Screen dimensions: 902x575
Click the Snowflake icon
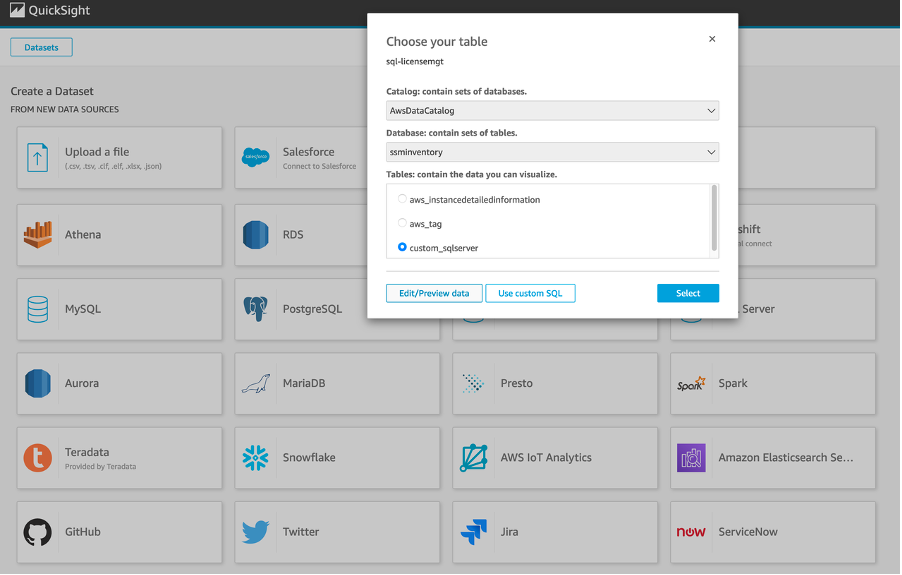click(255, 458)
